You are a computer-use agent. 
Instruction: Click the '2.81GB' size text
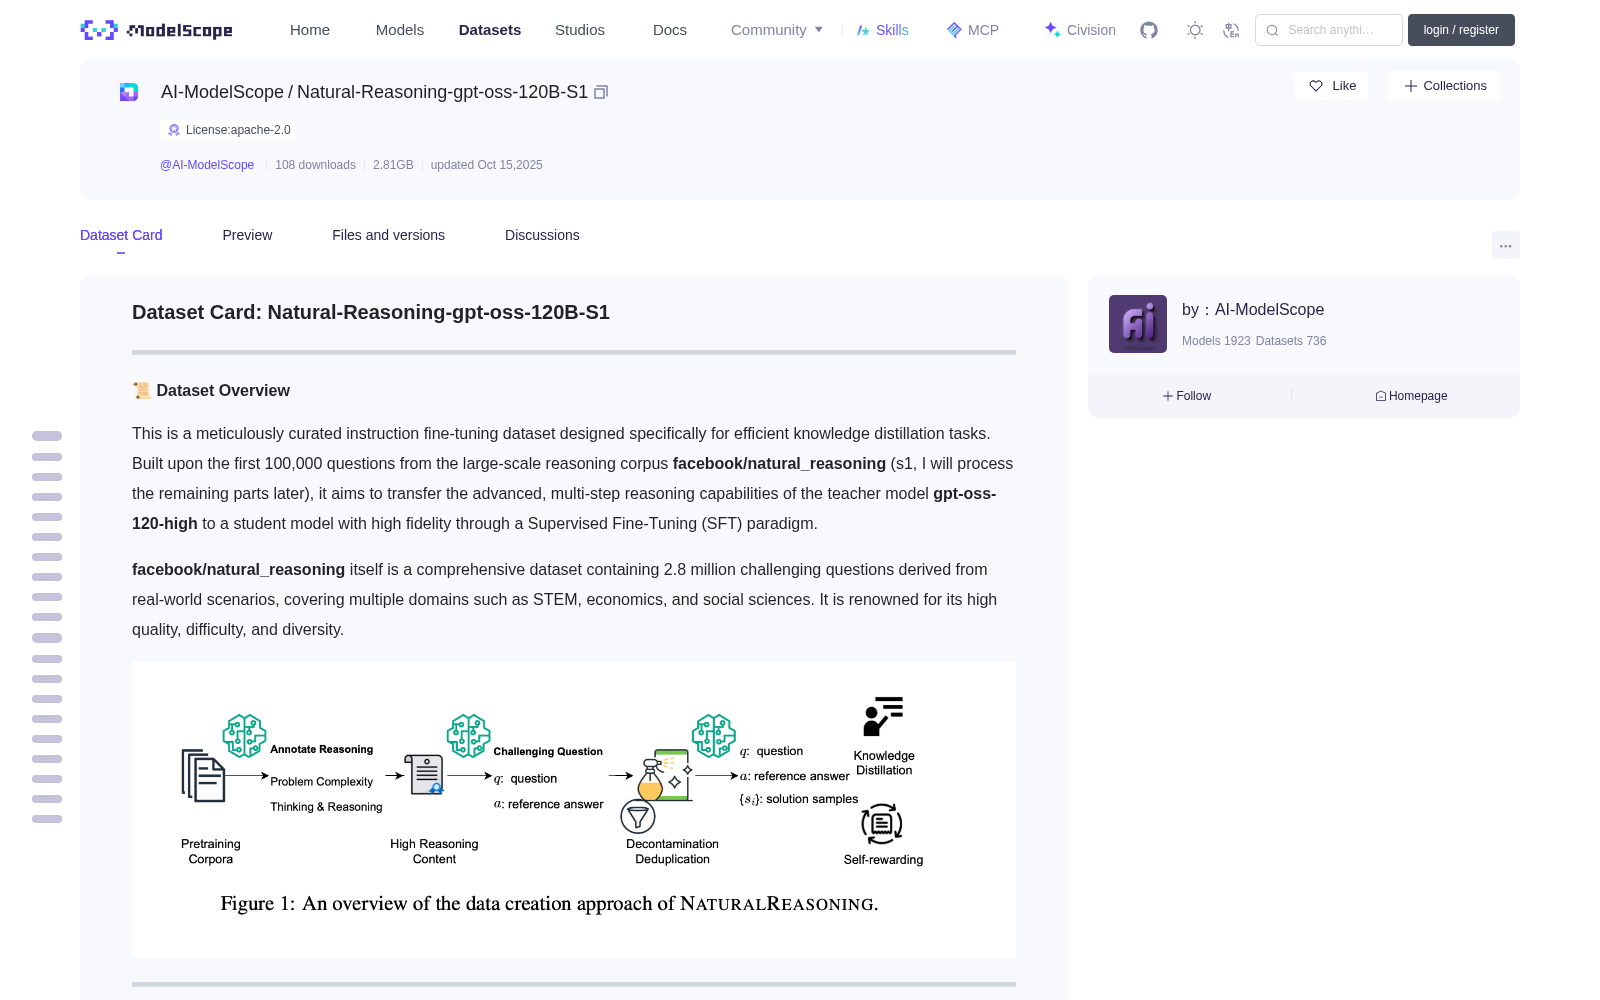point(393,165)
